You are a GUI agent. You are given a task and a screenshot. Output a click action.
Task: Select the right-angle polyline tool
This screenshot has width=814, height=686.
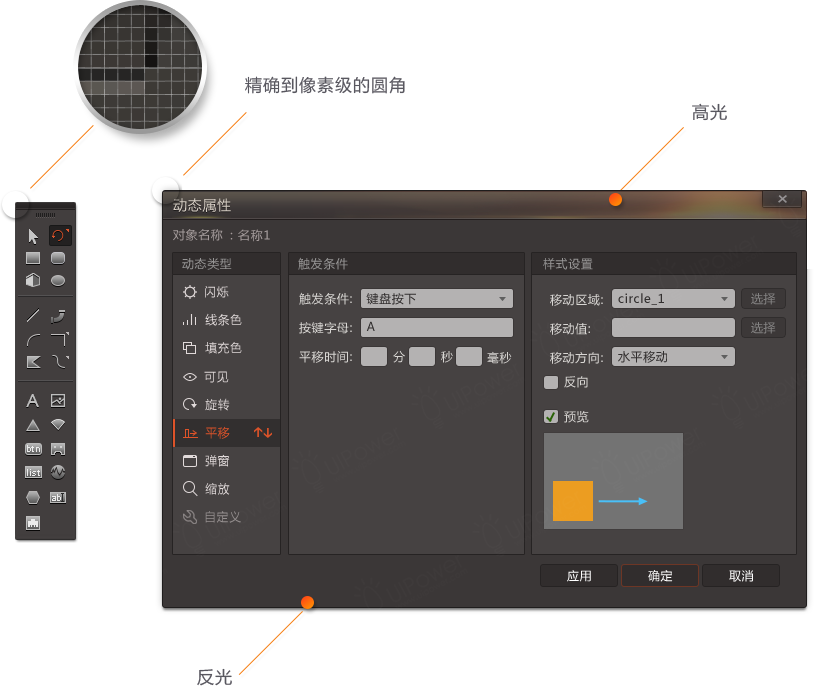tap(60, 340)
